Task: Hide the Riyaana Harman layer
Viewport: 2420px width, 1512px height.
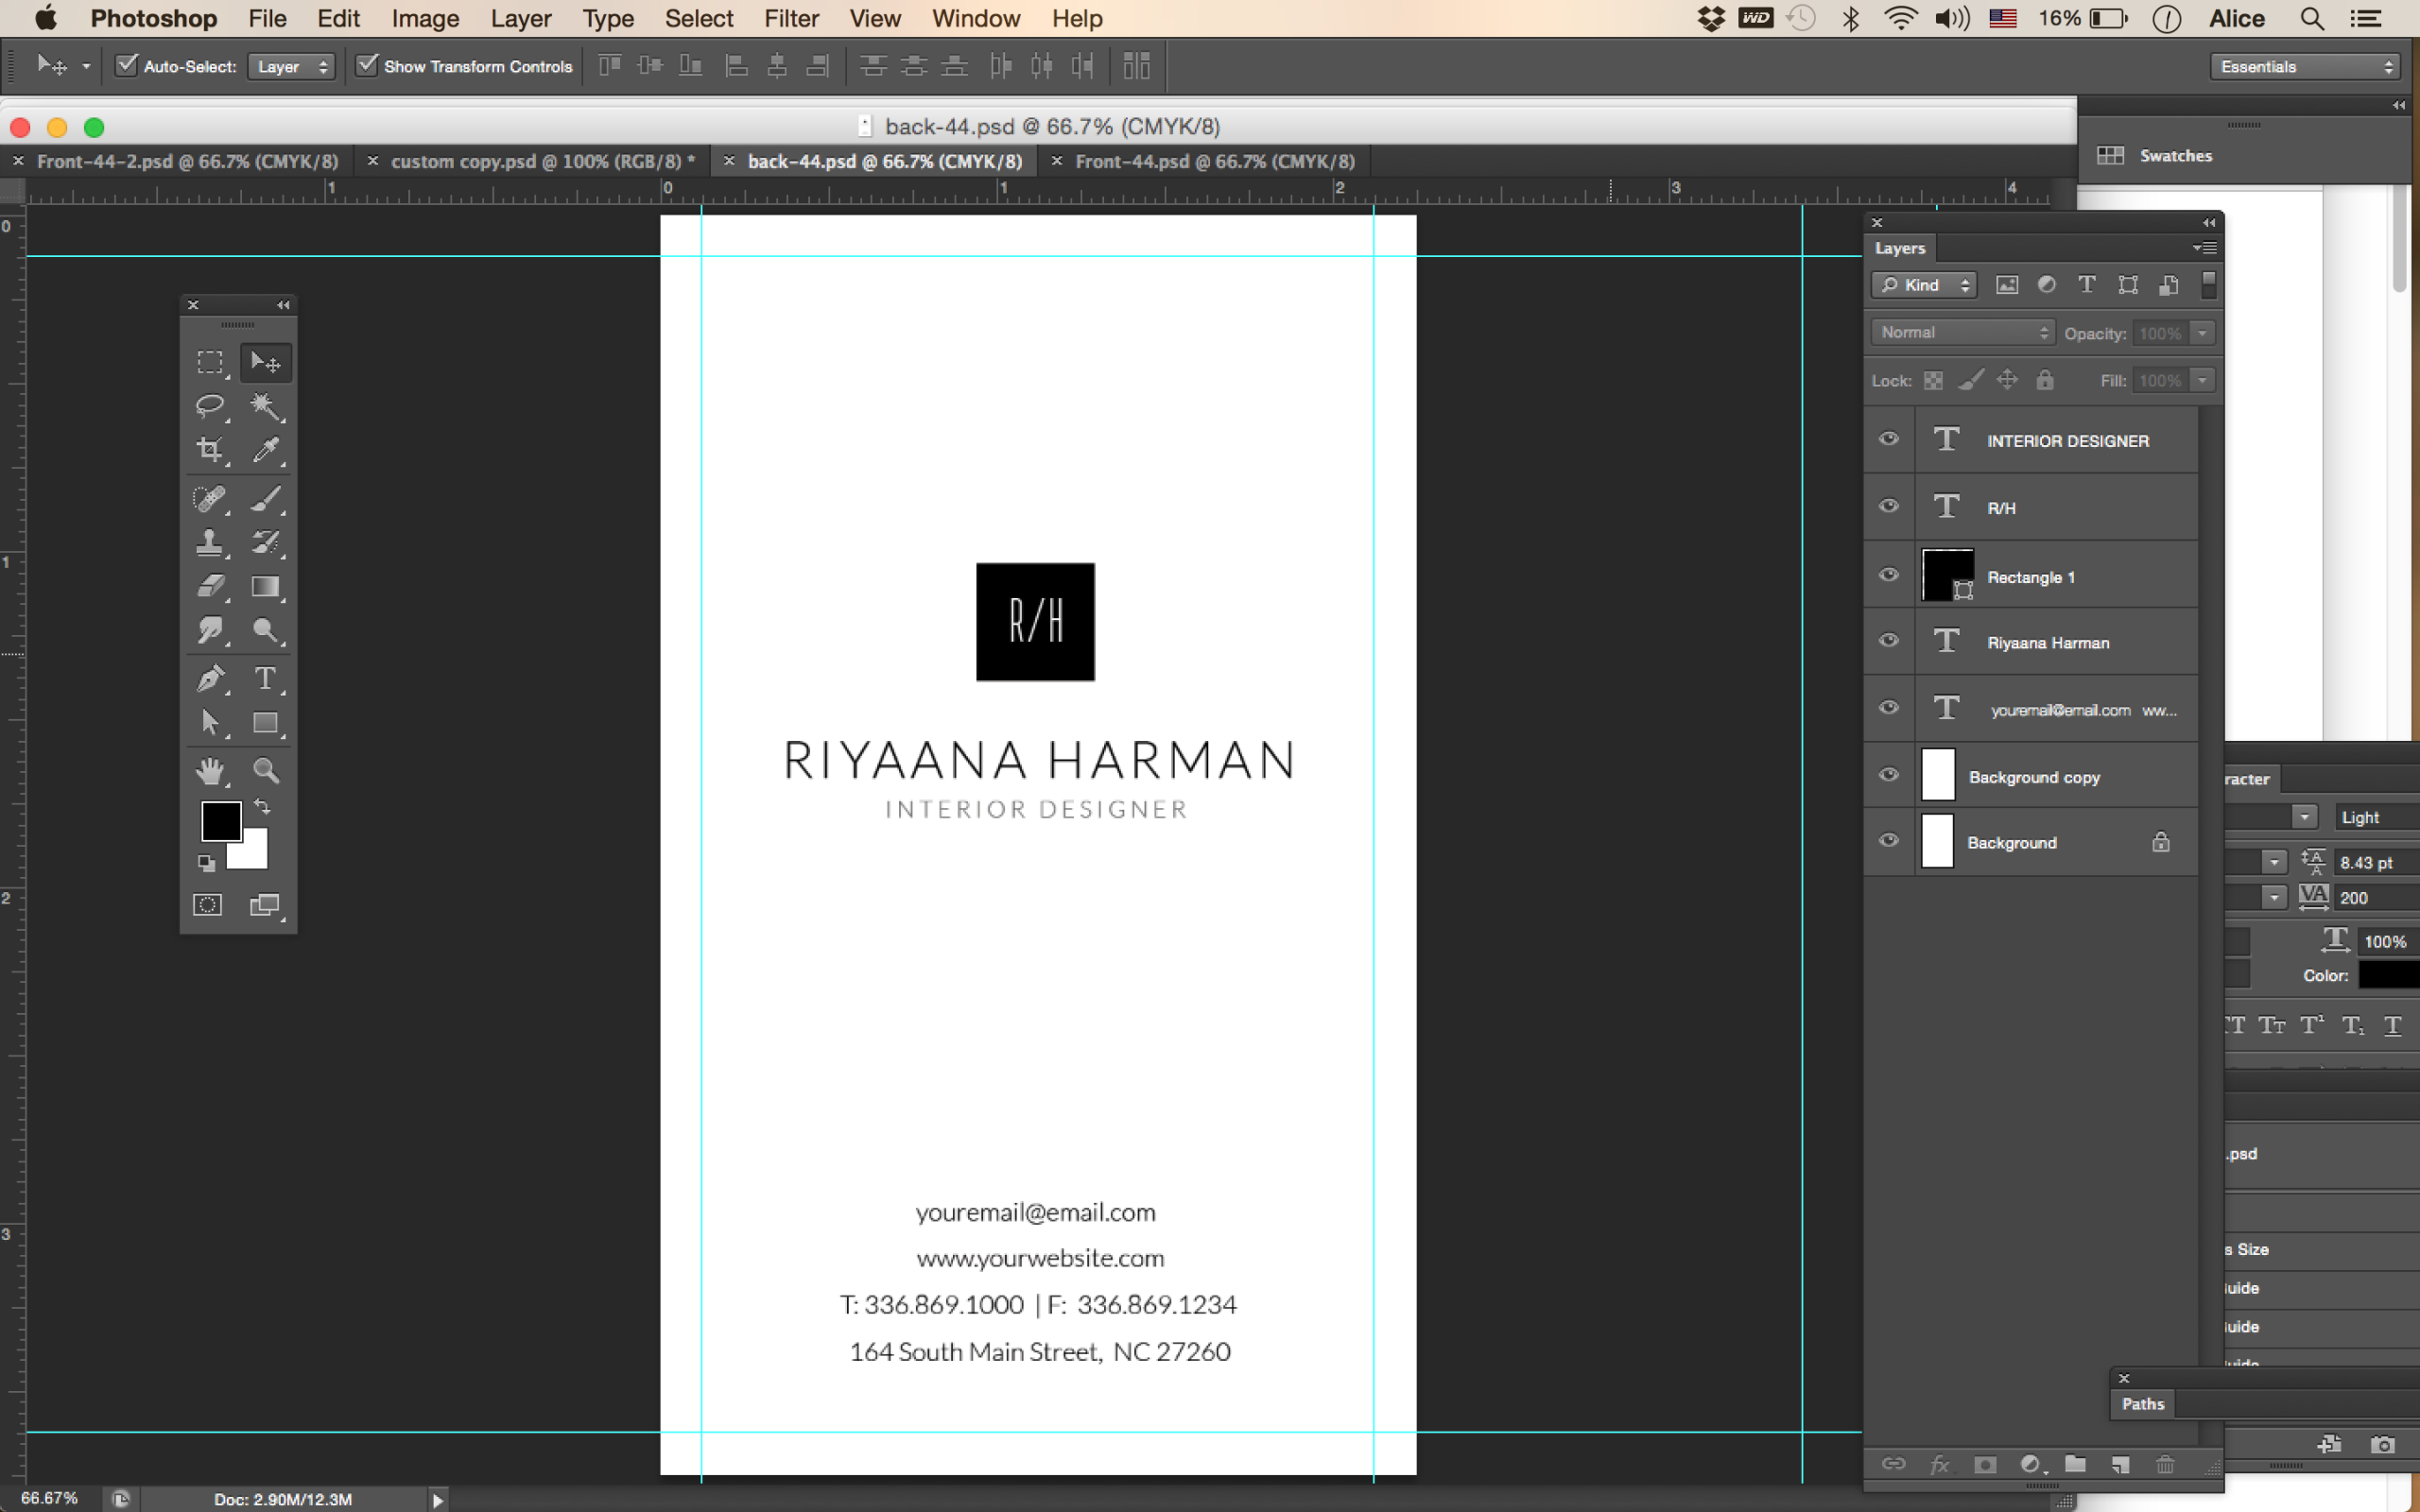Action: pos(1888,641)
